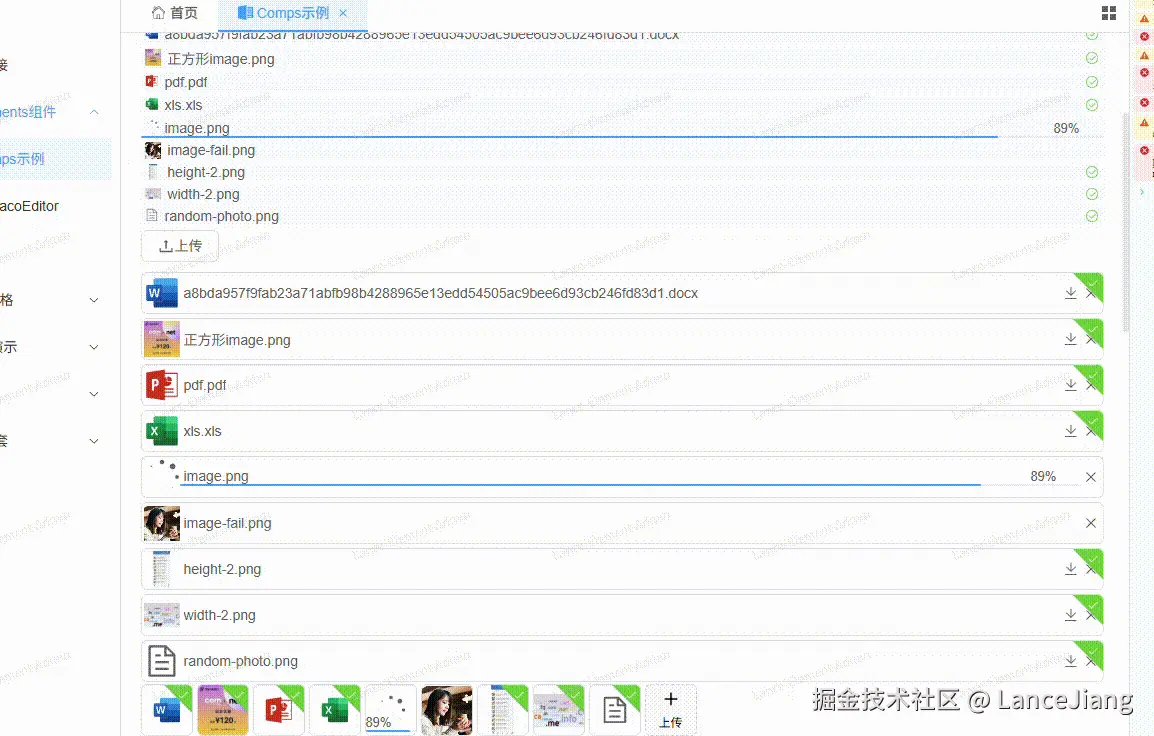
Task: Click the + 上传 upload card at bottom
Action: [x=671, y=710]
